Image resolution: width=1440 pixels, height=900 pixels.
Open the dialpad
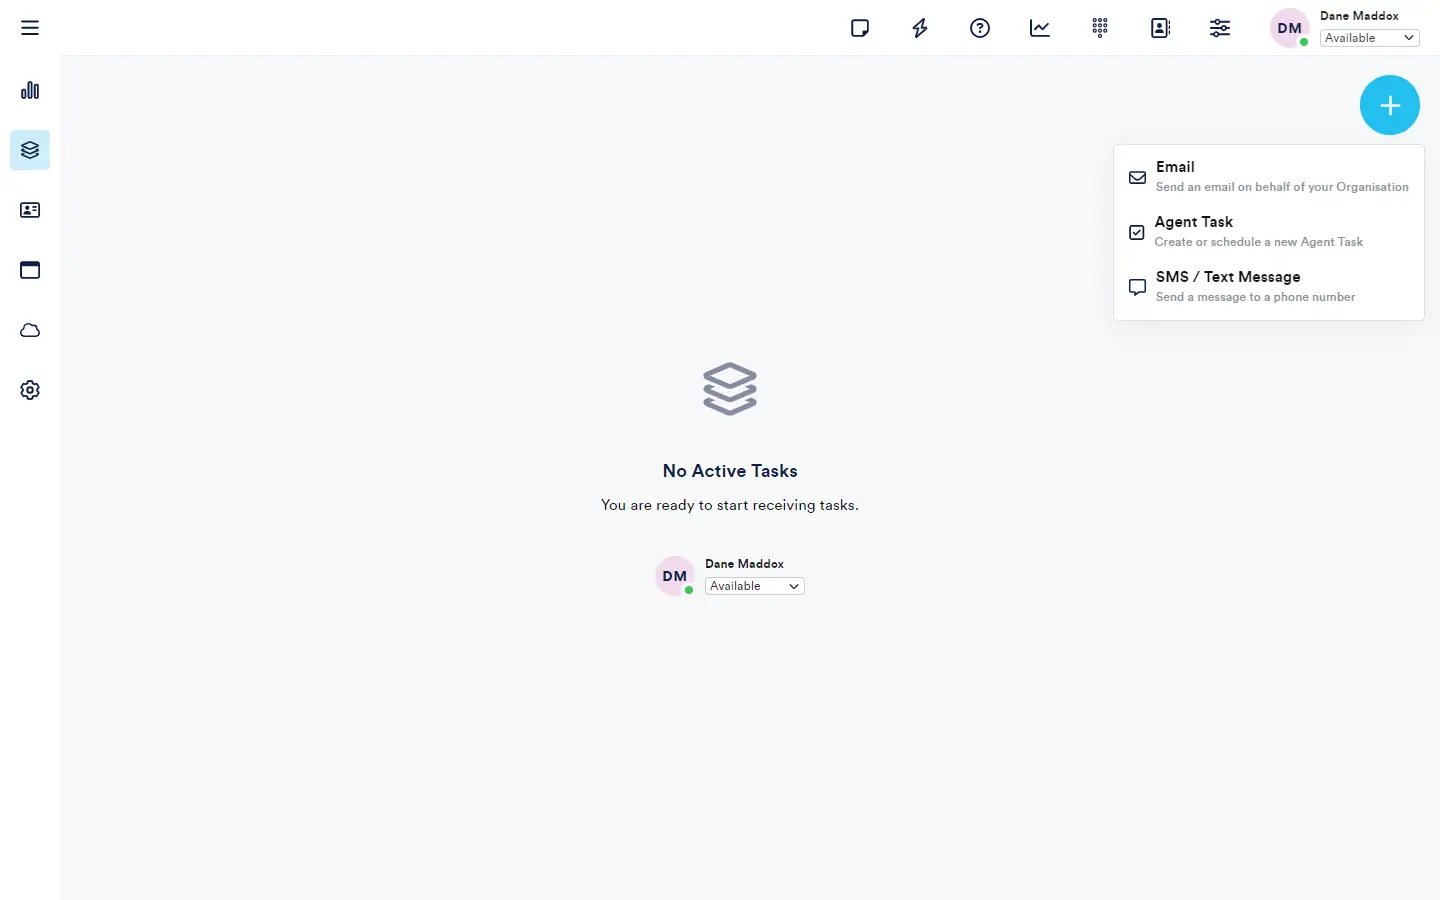coord(1100,28)
